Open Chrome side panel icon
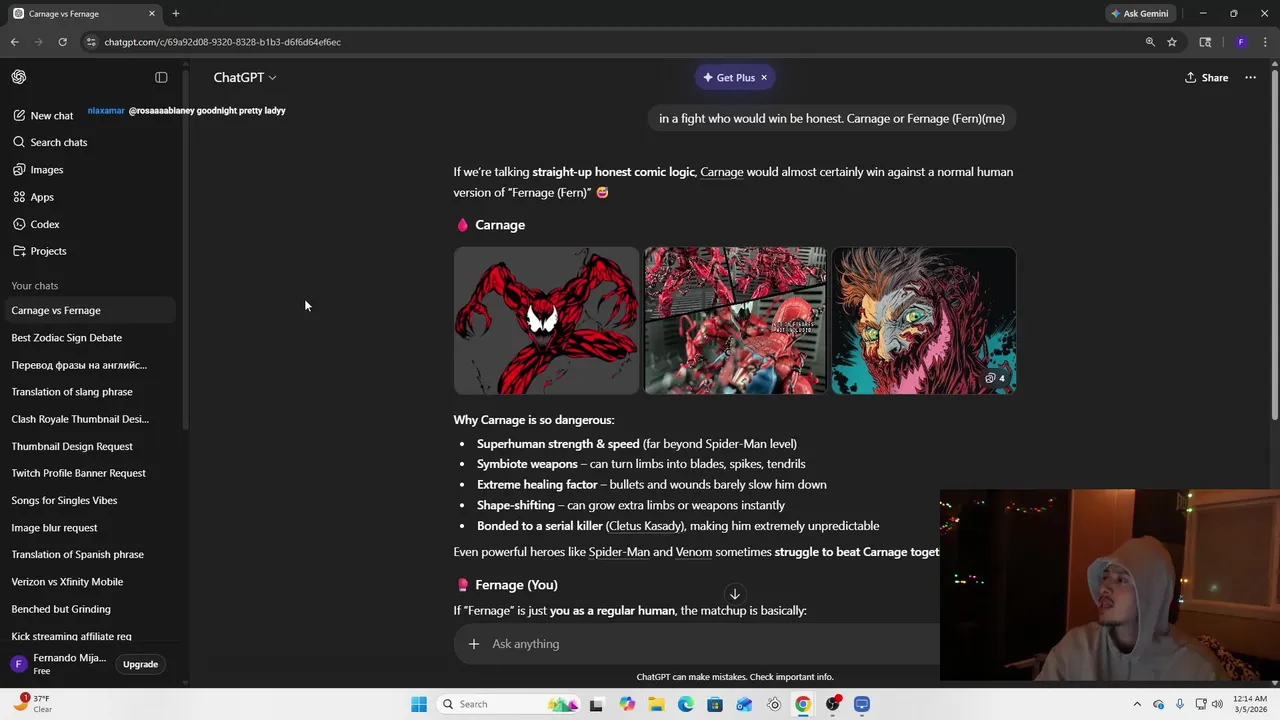1280x720 pixels. pos(1205,42)
